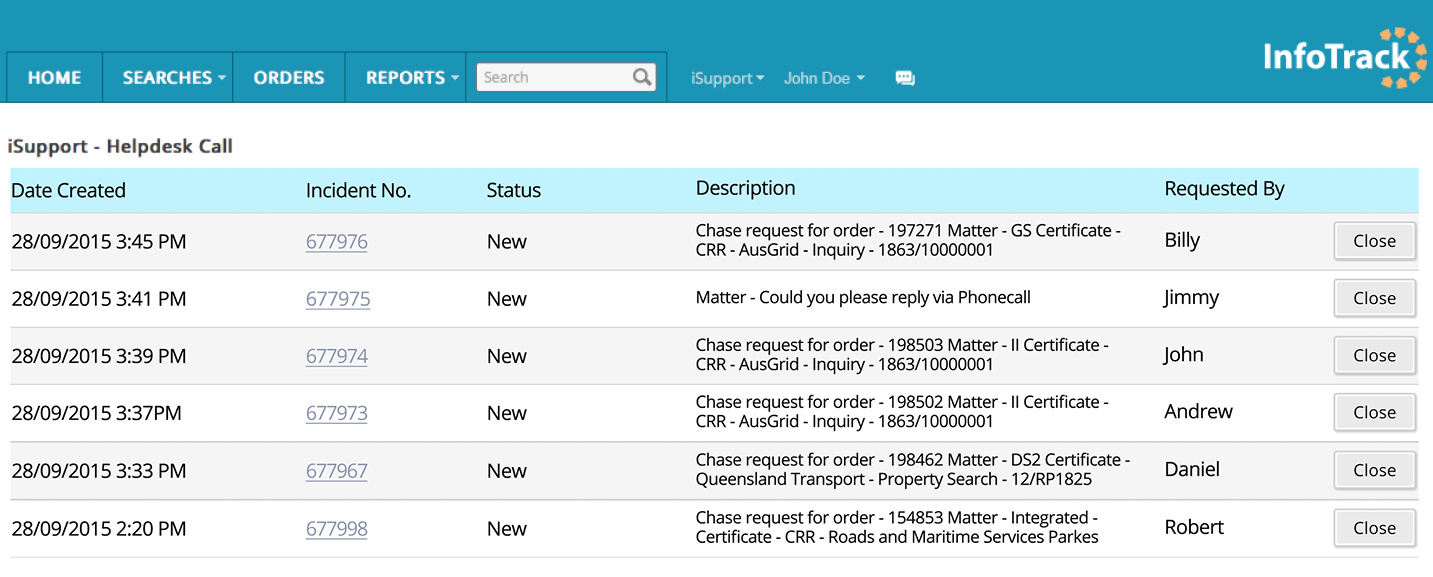
Task: Click inside the Search input field
Action: pyautogui.click(x=555, y=77)
